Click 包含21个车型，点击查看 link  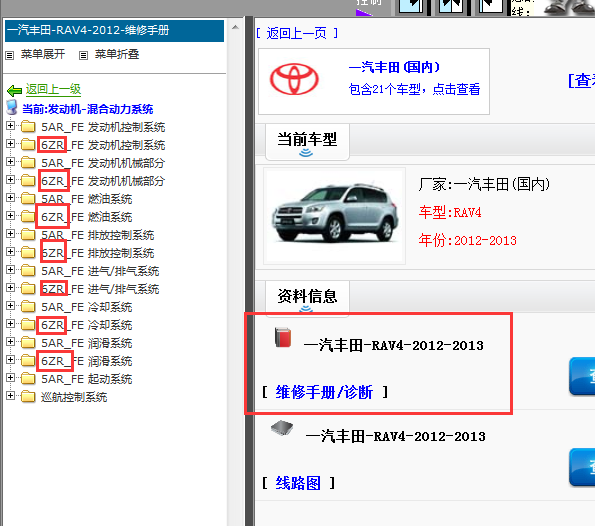[414, 89]
